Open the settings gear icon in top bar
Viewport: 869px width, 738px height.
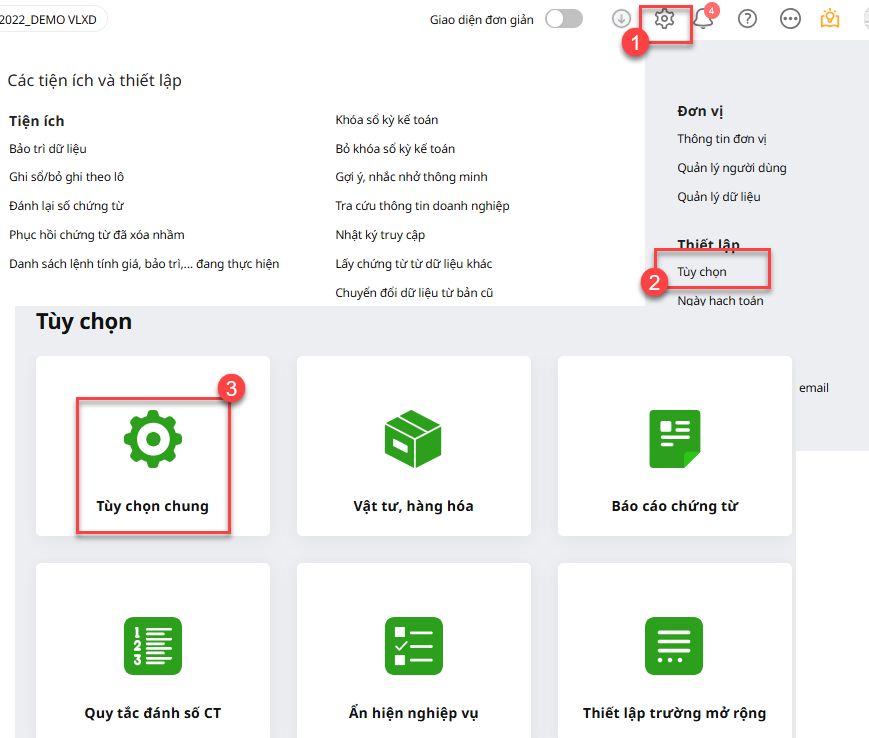point(665,19)
